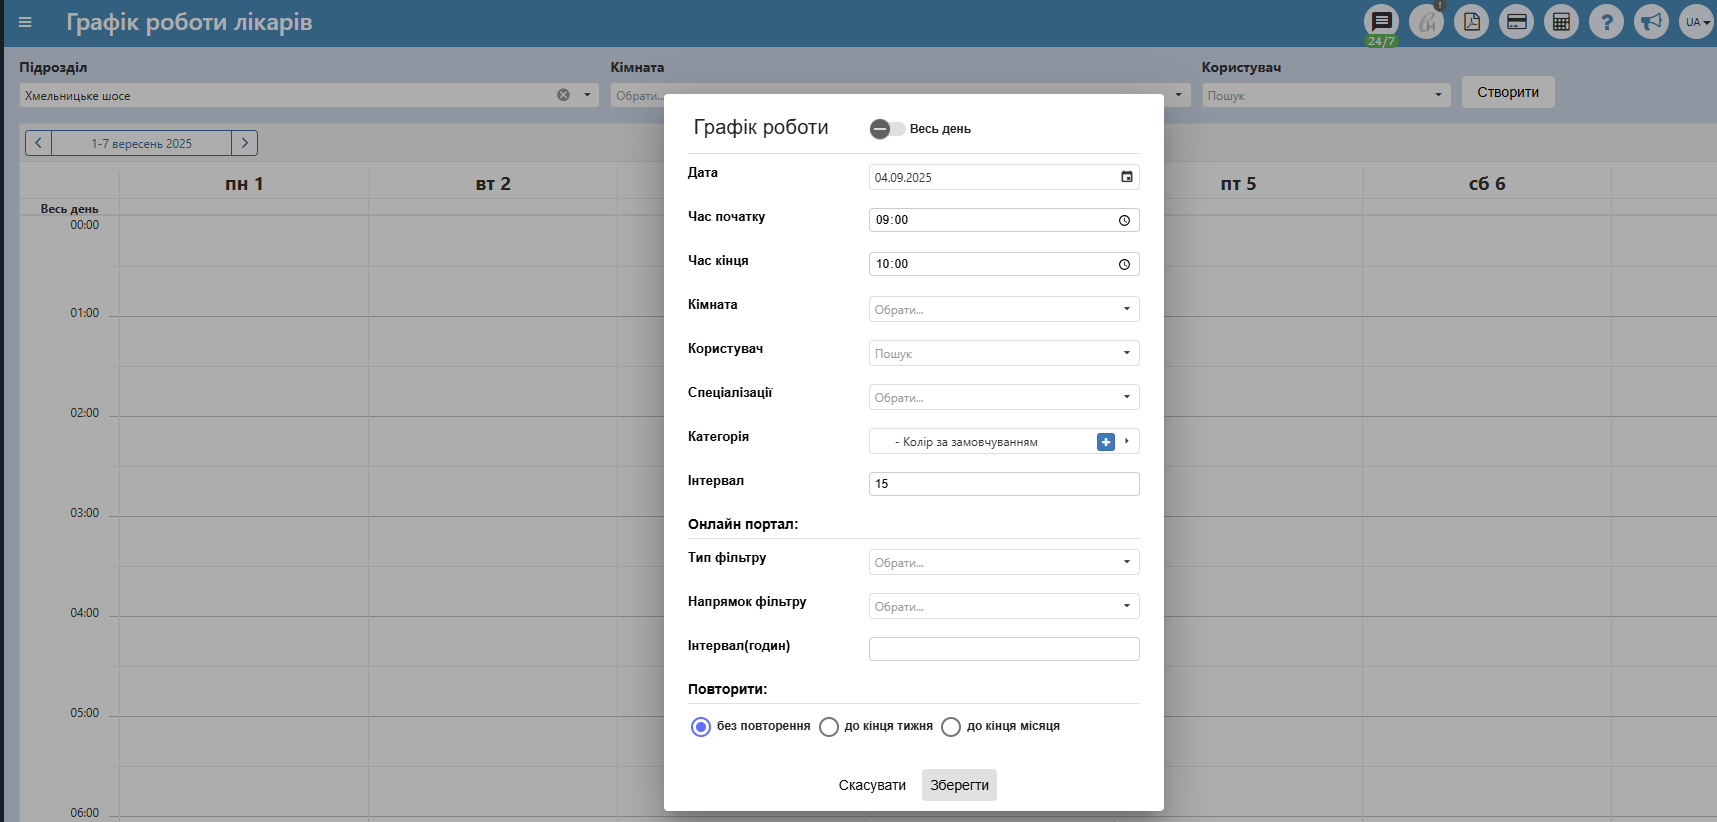Go to the previous week
The width and height of the screenshot is (1717, 822).
(38, 143)
